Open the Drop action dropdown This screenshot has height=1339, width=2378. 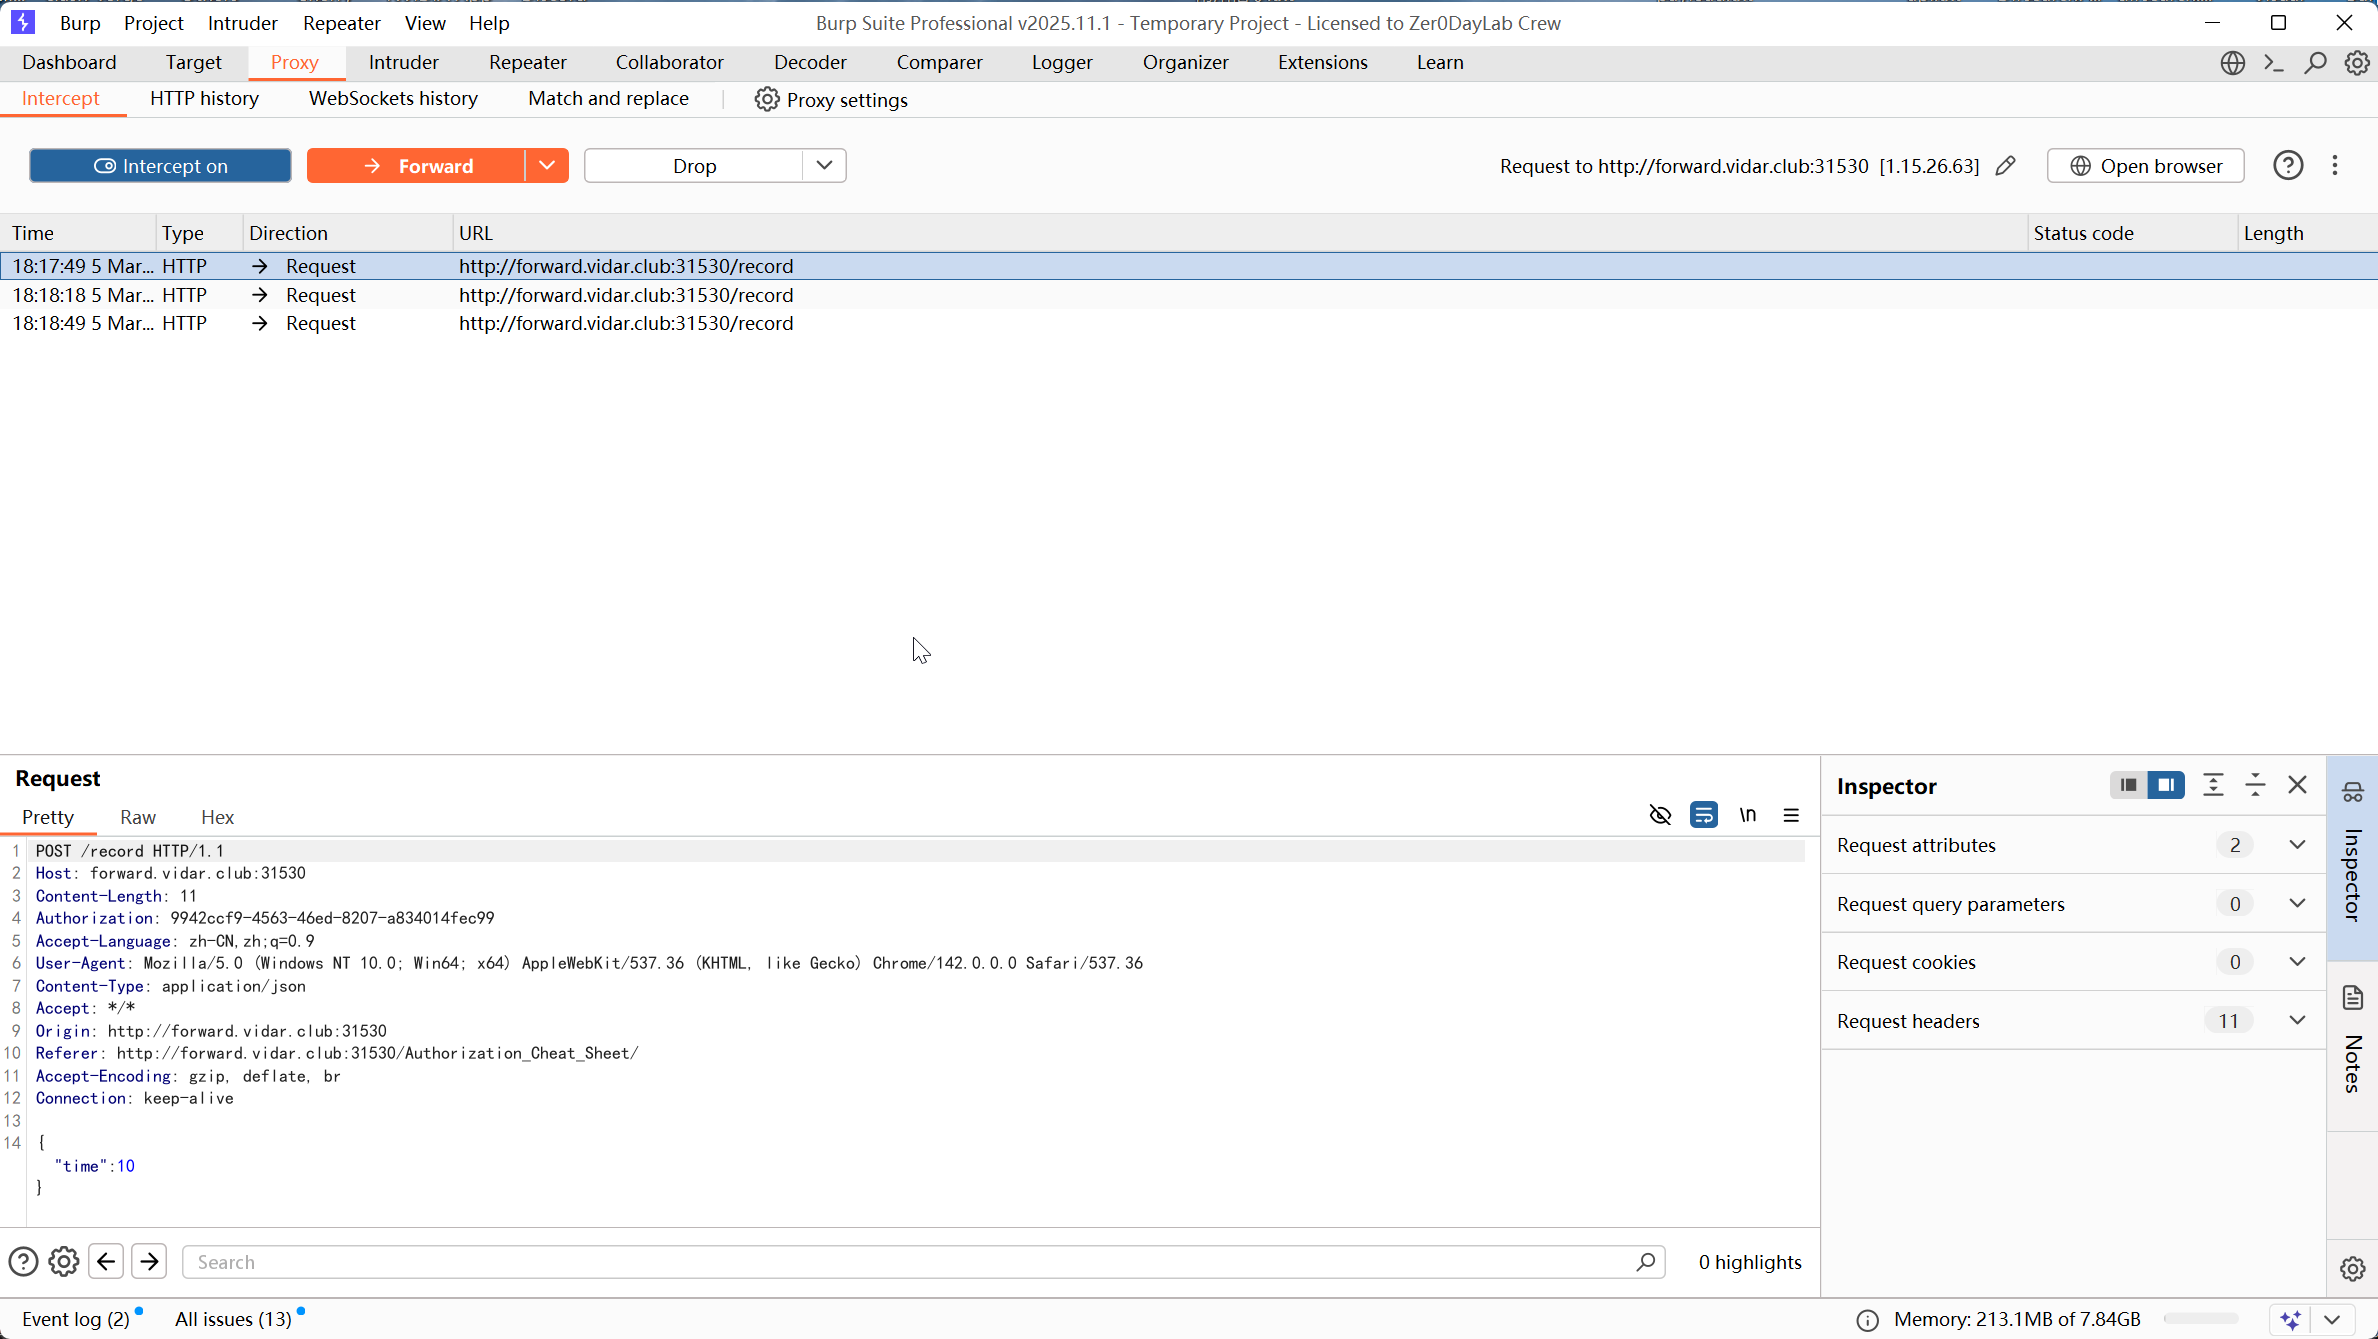(x=823, y=165)
